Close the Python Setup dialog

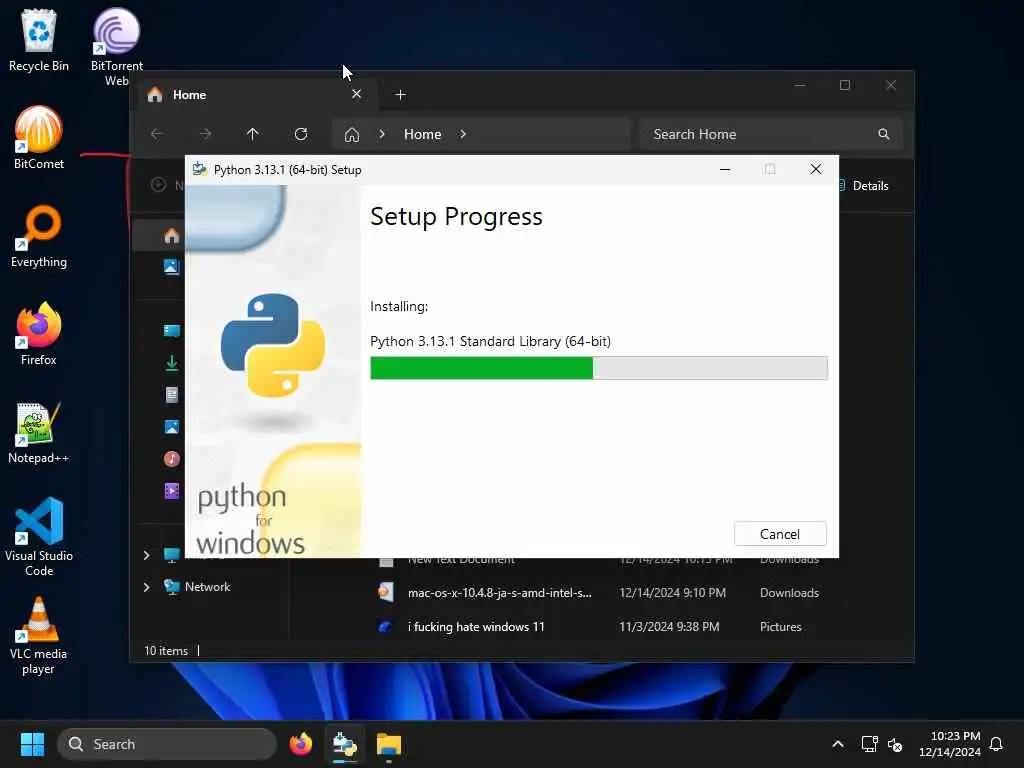coord(816,169)
